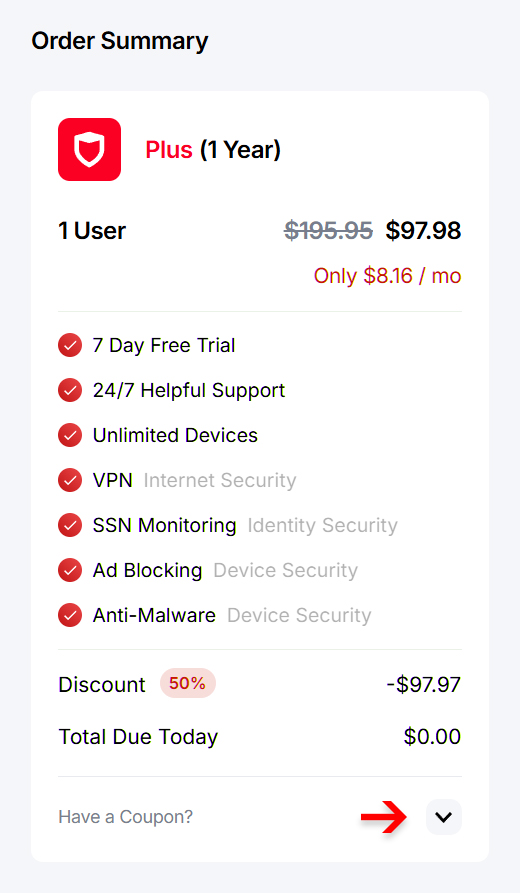Click the Ad Blocking checkmark icon
The height and width of the screenshot is (893, 520).
click(x=70, y=570)
